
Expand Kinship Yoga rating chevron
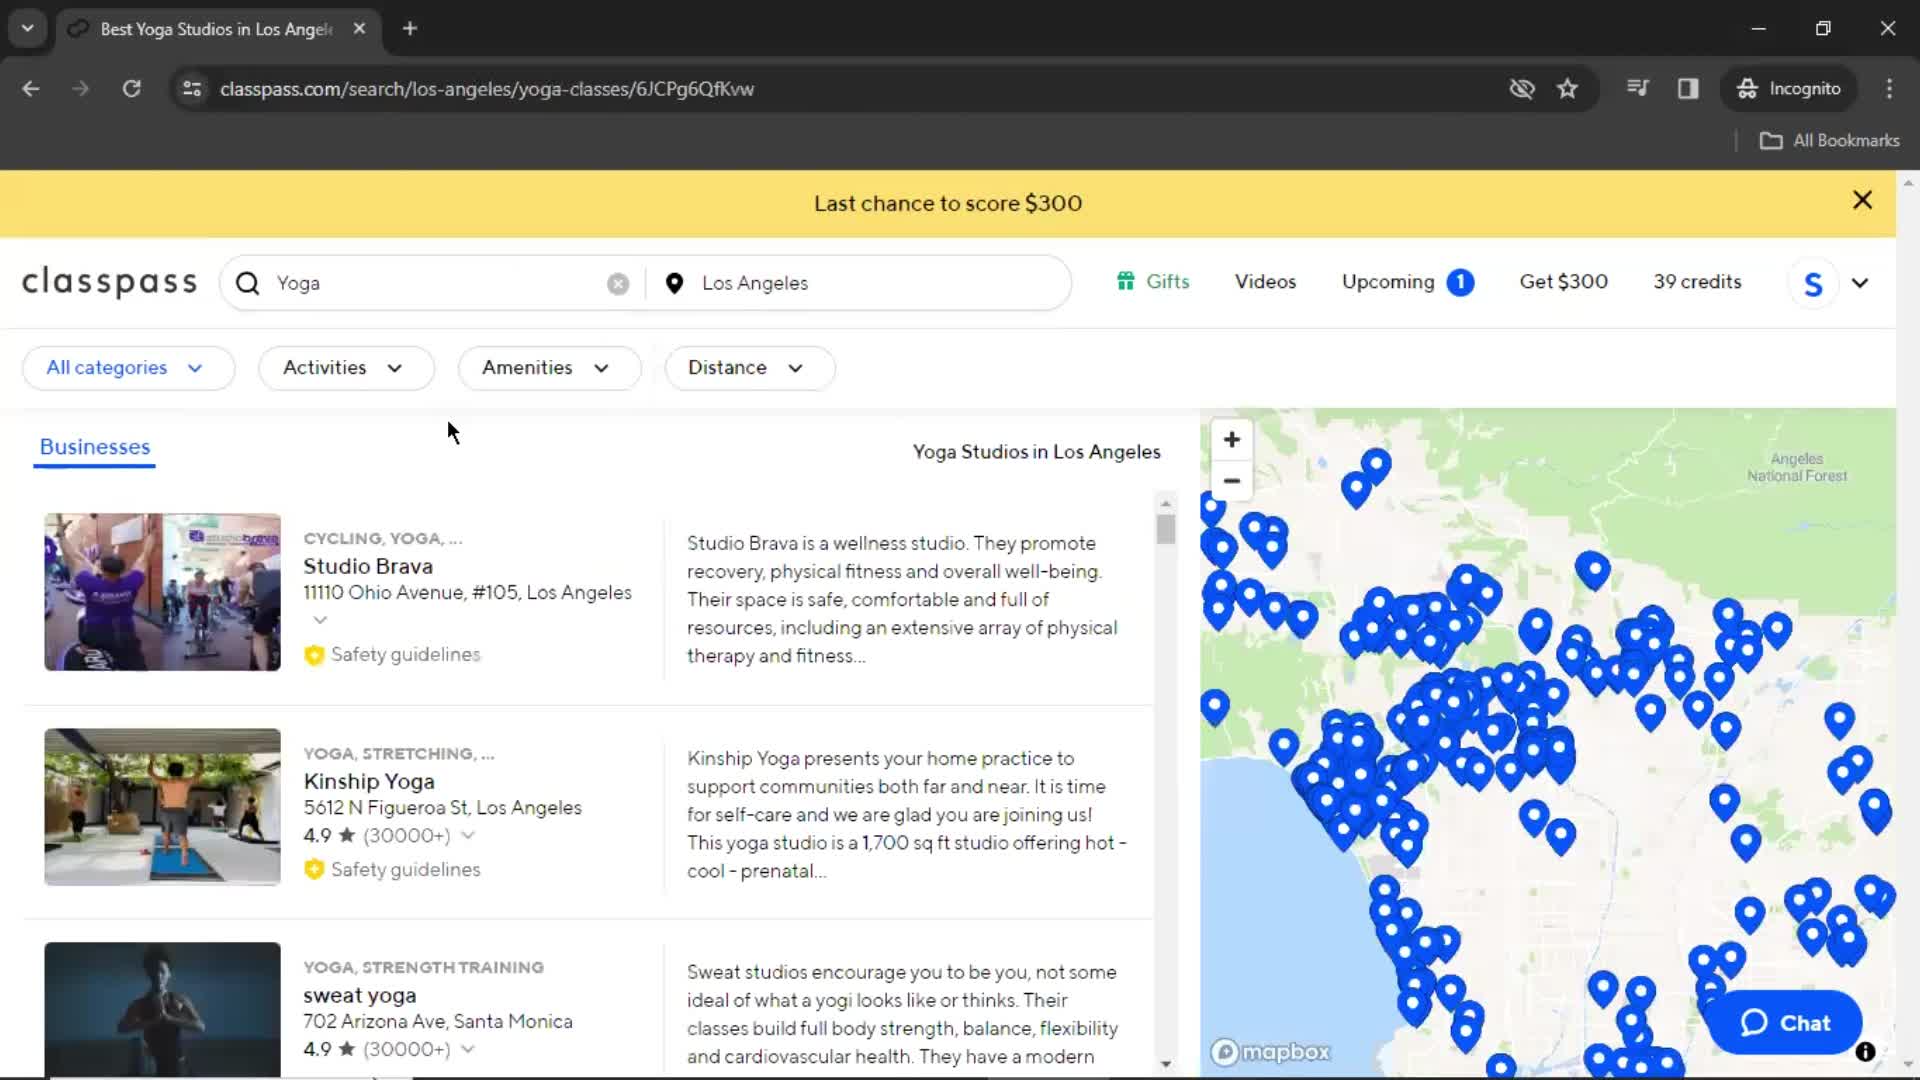(468, 835)
